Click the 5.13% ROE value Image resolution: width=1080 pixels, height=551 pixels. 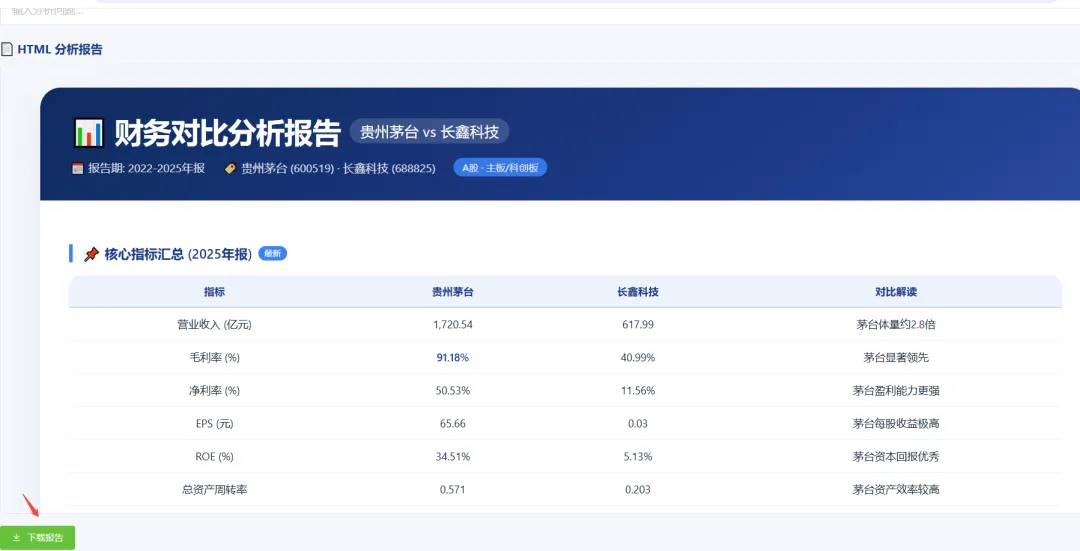click(x=638, y=457)
